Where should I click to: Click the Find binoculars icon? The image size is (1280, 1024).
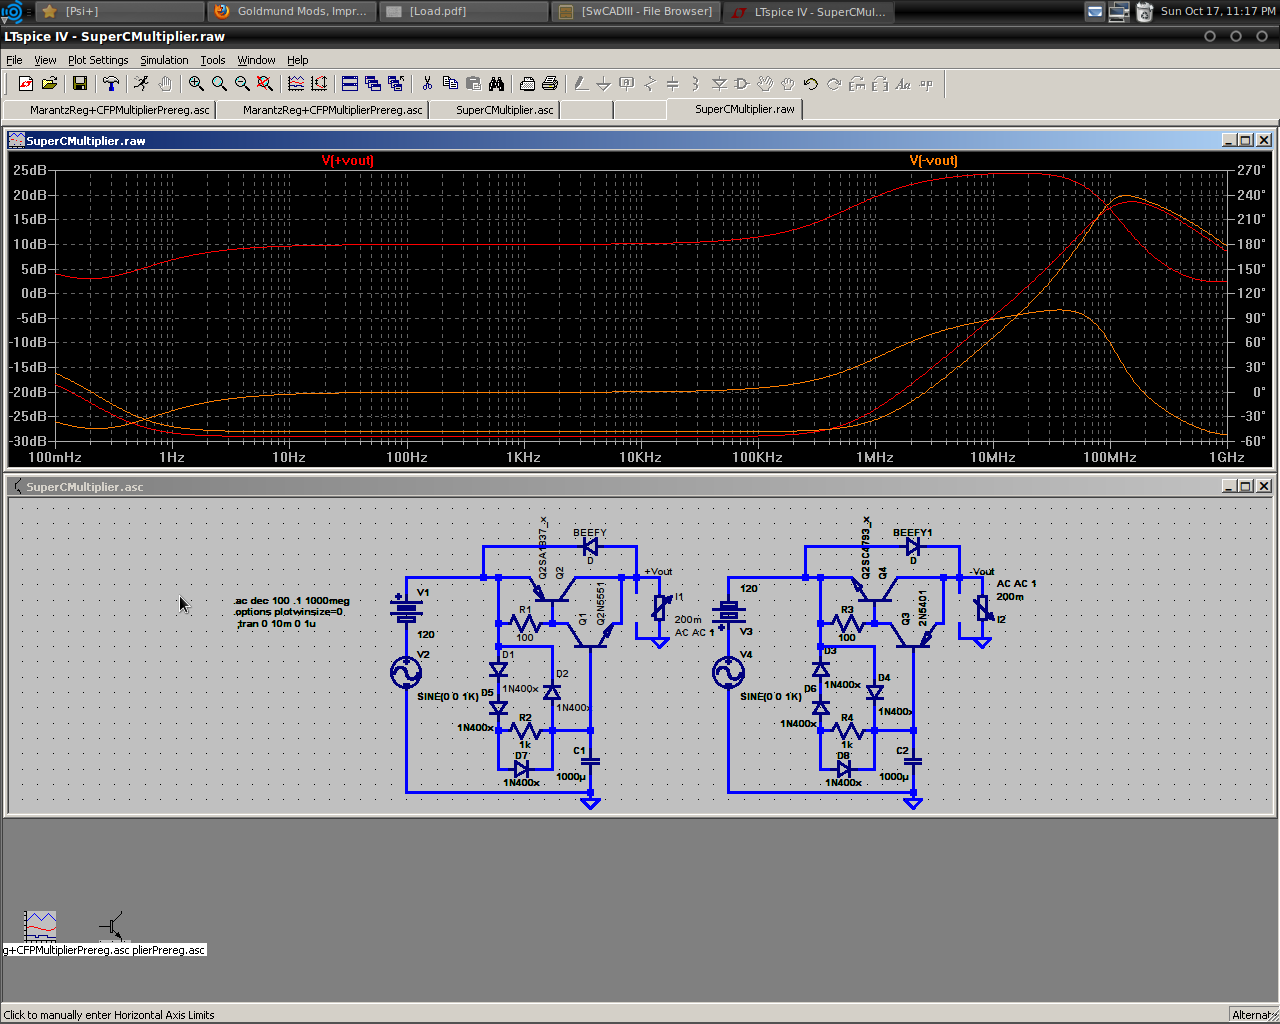point(496,84)
